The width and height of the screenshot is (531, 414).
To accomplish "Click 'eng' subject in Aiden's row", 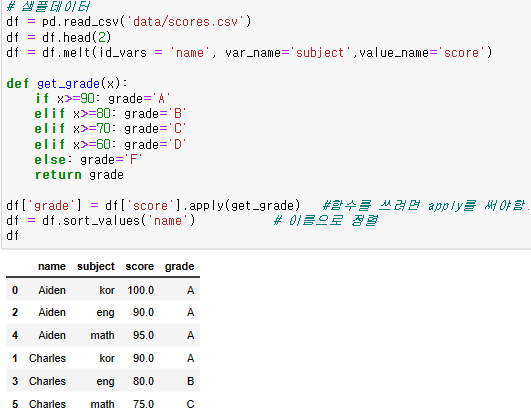I will pos(105,312).
